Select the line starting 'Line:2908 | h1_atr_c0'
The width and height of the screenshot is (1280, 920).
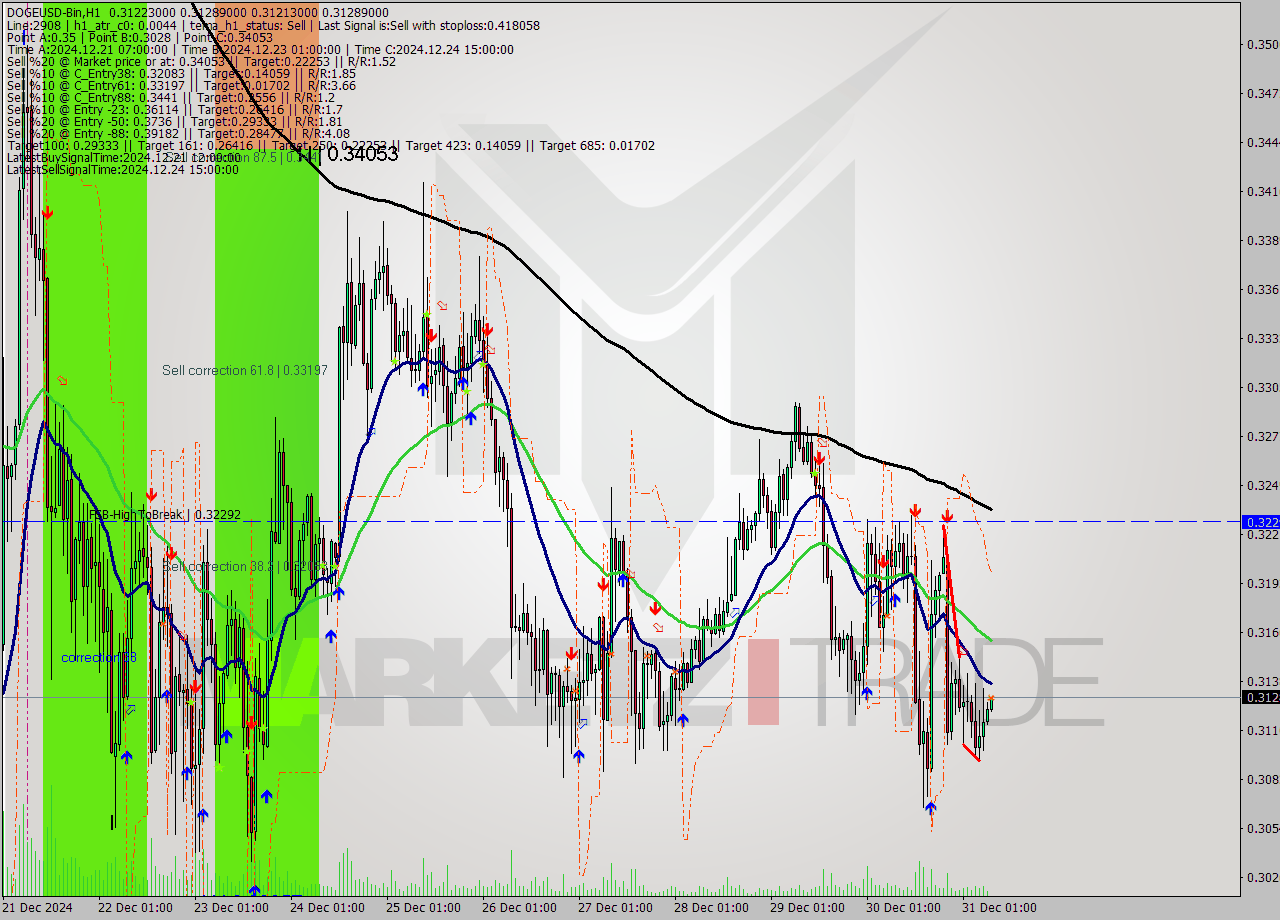click(x=273, y=25)
